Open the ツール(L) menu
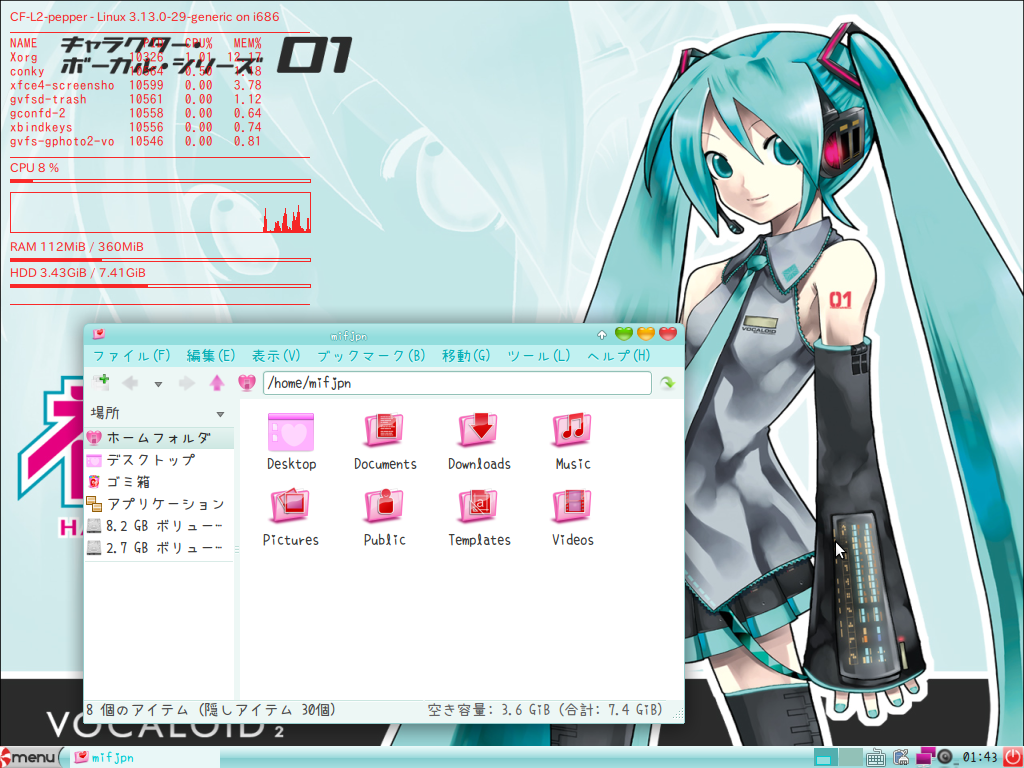This screenshot has height=768, width=1024. coord(539,355)
